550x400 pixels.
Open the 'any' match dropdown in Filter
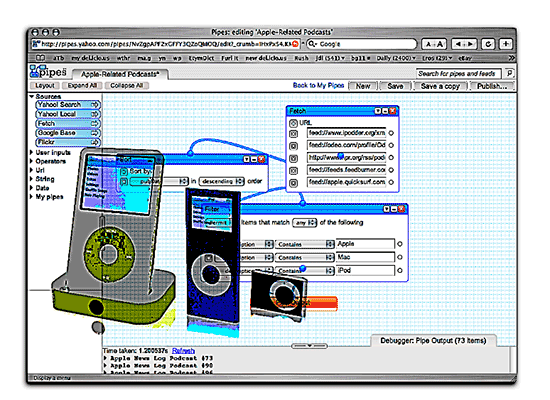[304, 222]
